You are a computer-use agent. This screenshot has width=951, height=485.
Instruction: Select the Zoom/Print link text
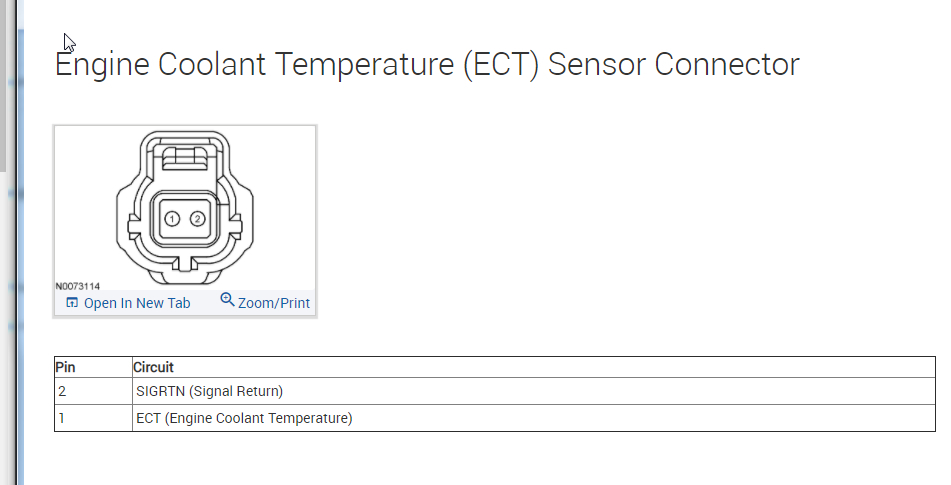click(273, 303)
